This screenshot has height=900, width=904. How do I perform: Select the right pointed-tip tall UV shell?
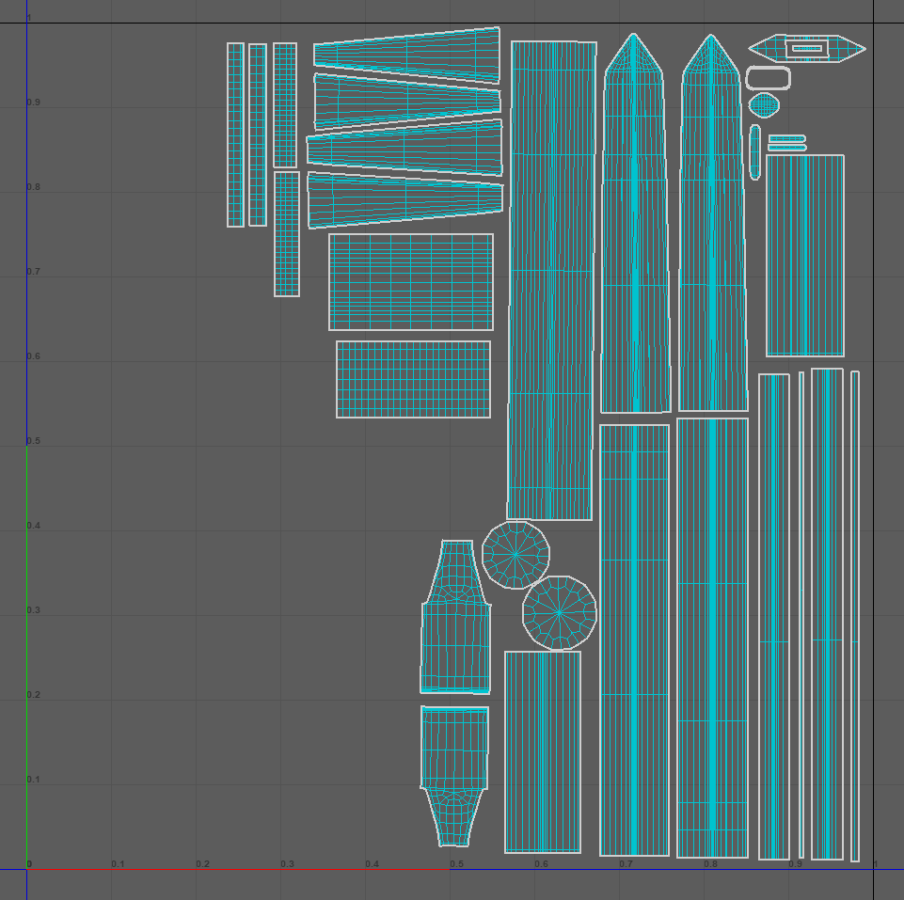713,223
